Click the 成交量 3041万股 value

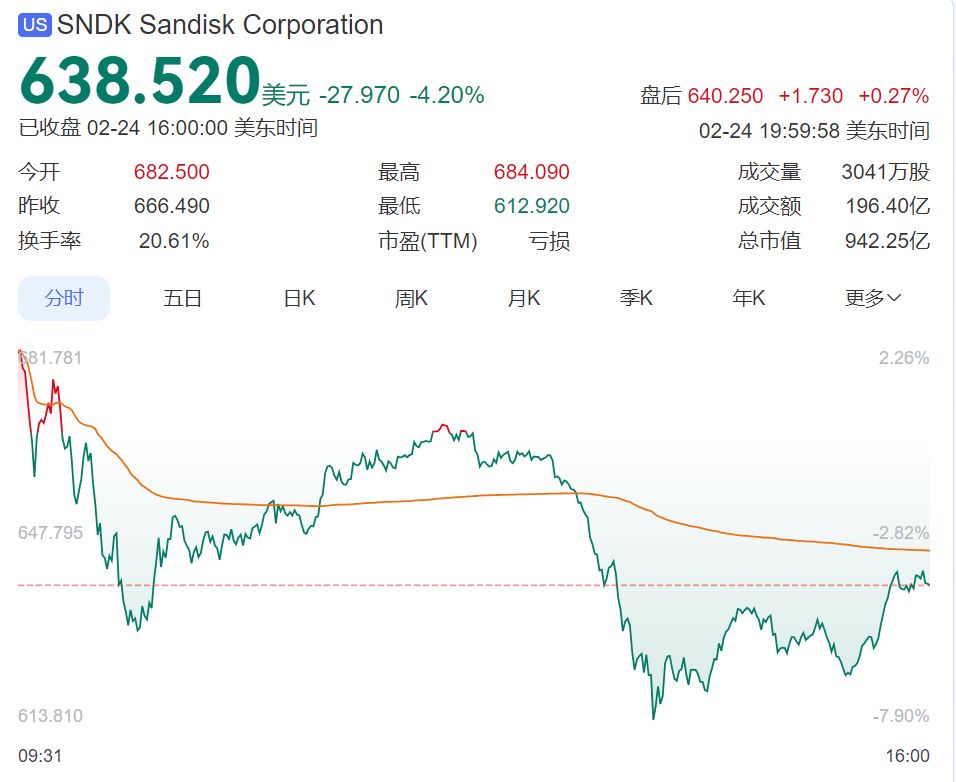[x=885, y=172]
